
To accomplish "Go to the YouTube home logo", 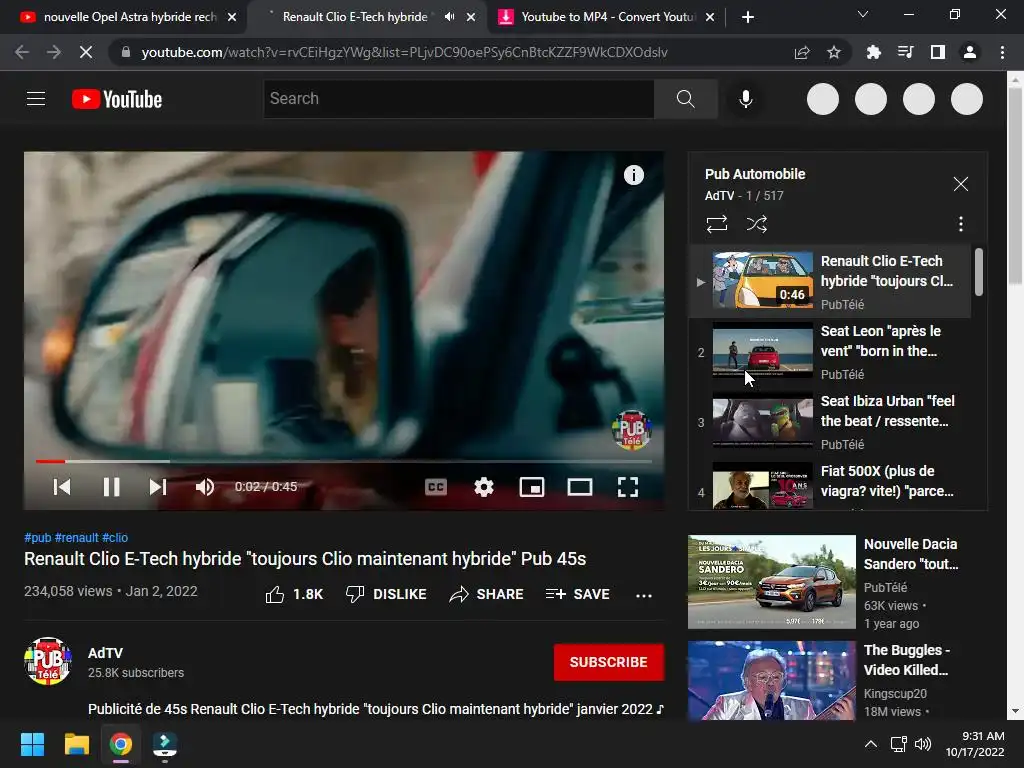I will (117, 99).
